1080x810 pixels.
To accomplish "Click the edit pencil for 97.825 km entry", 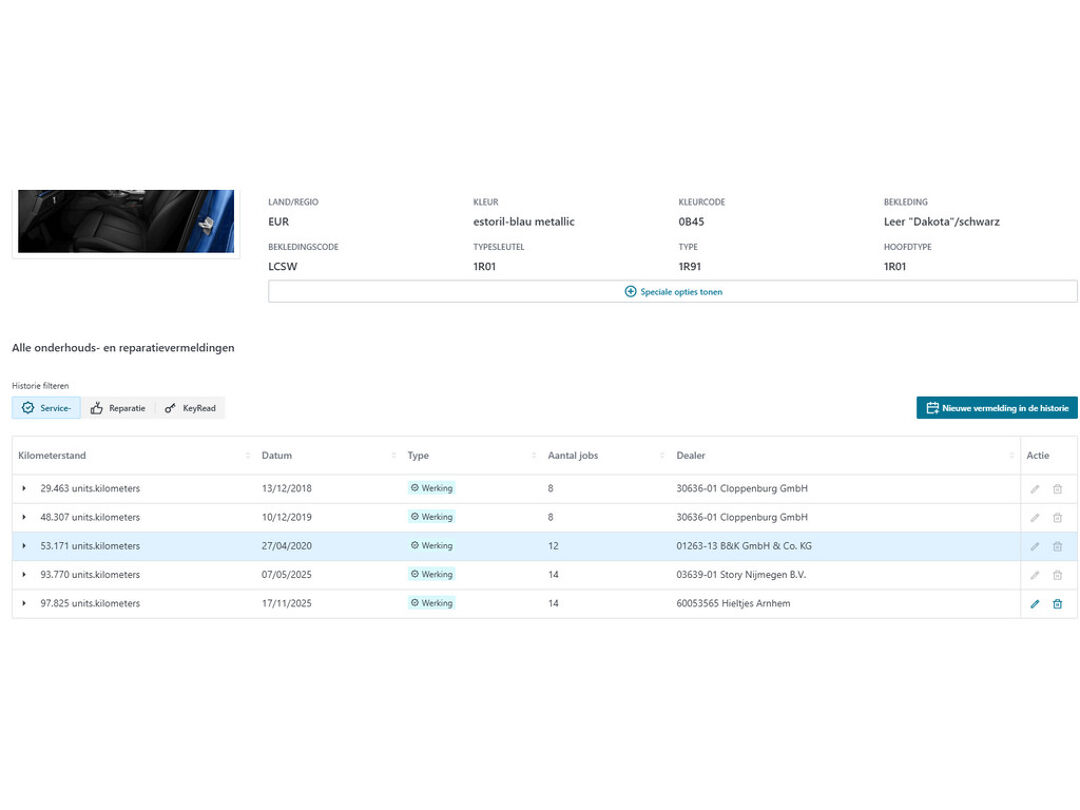I will (x=1035, y=604).
